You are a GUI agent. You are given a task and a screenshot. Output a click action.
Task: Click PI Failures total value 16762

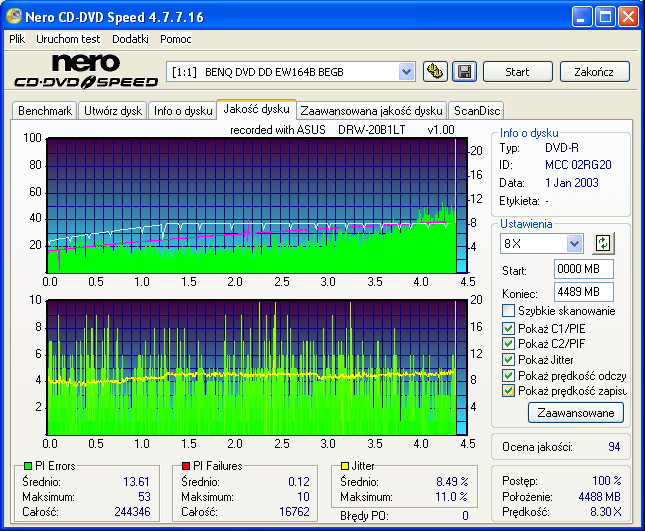pyautogui.click(x=294, y=512)
